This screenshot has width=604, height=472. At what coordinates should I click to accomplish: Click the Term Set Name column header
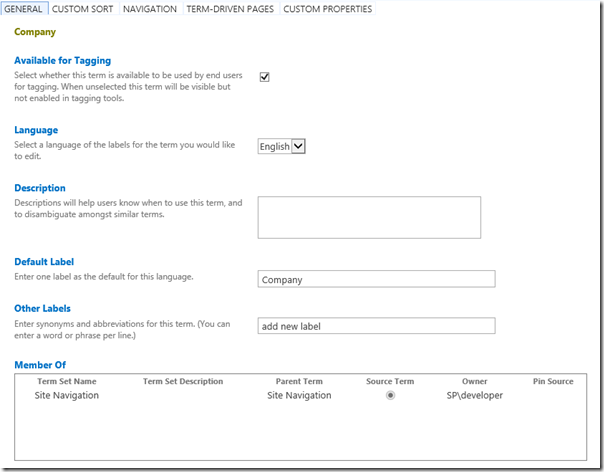[x=67, y=381]
